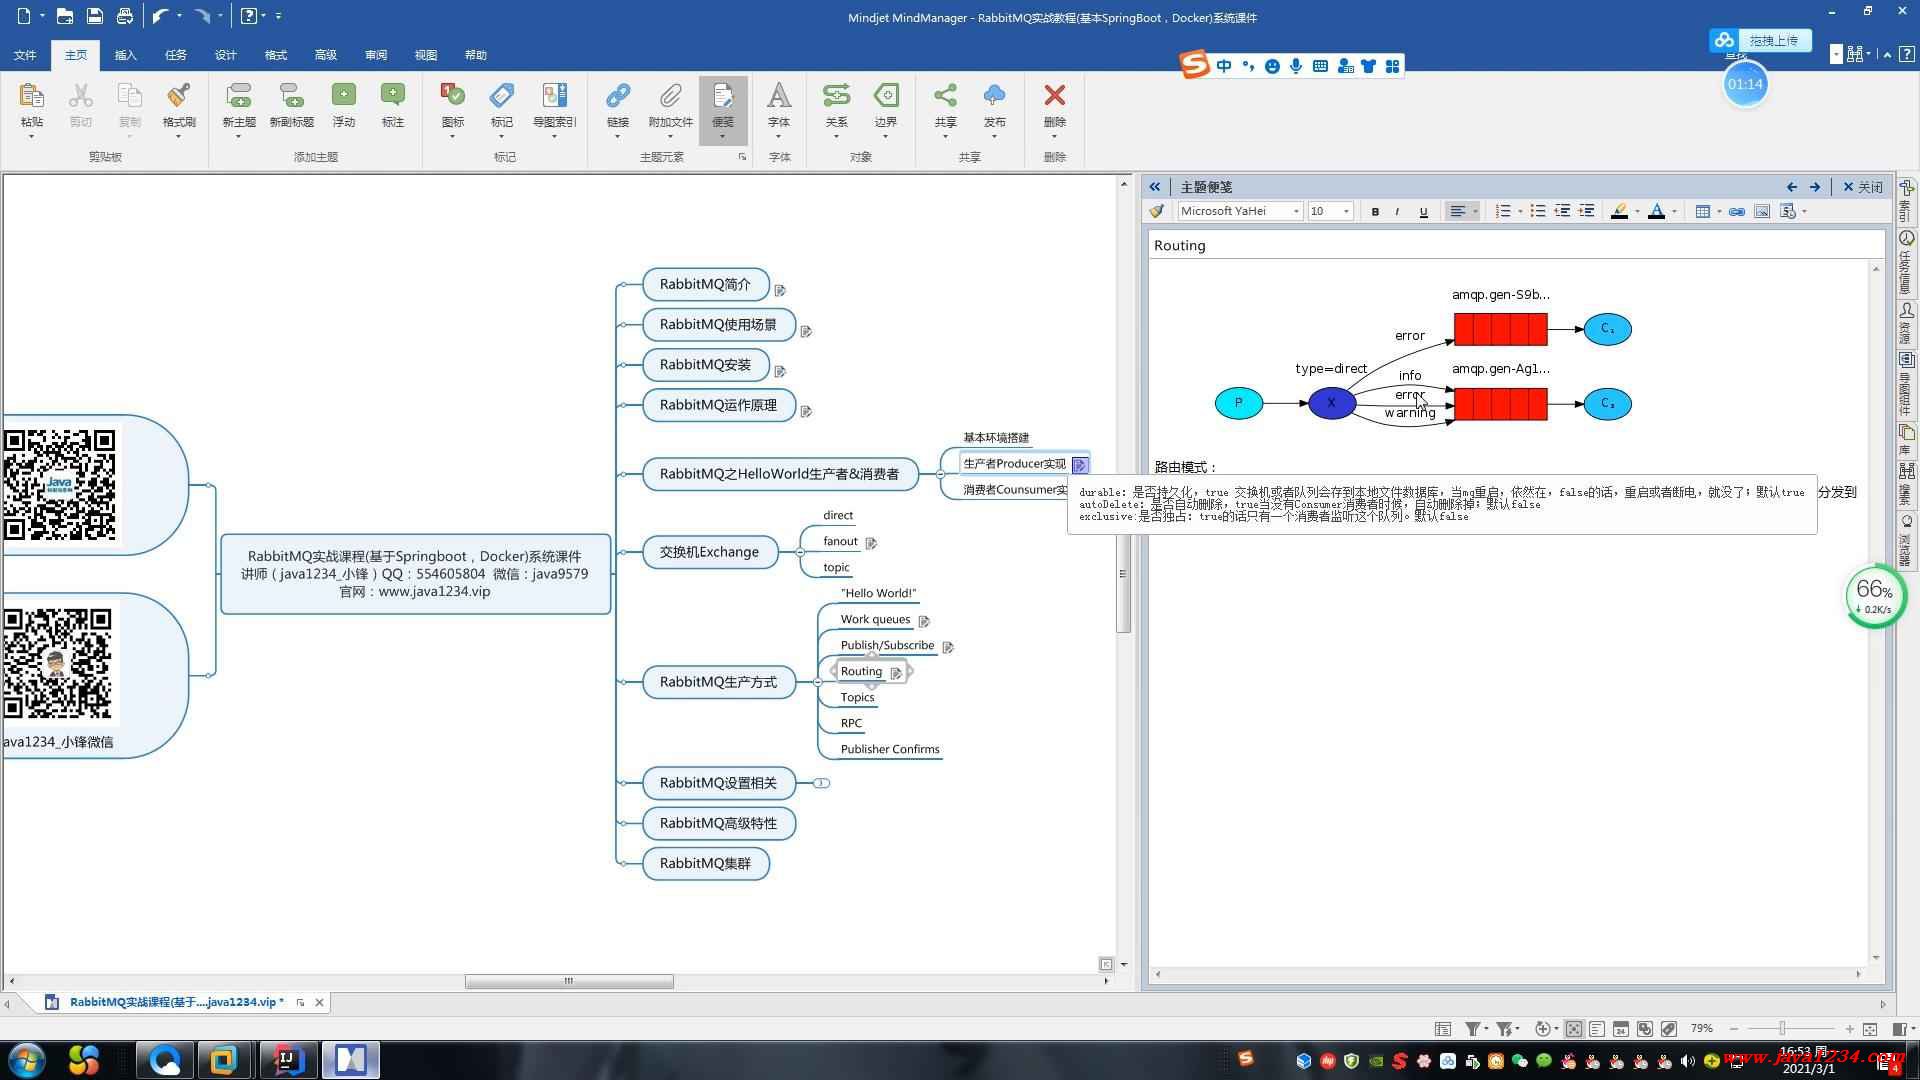This screenshot has height=1080, width=1920.
Task: Insert hyperlink in the notes toolbar
Action: (1737, 211)
